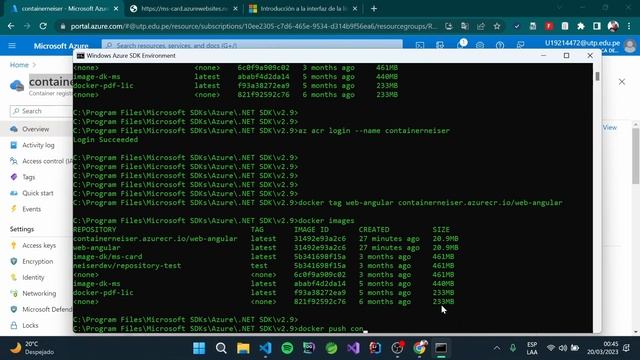
Task: Open the new browser tab button
Action: (x=374, y=9)
